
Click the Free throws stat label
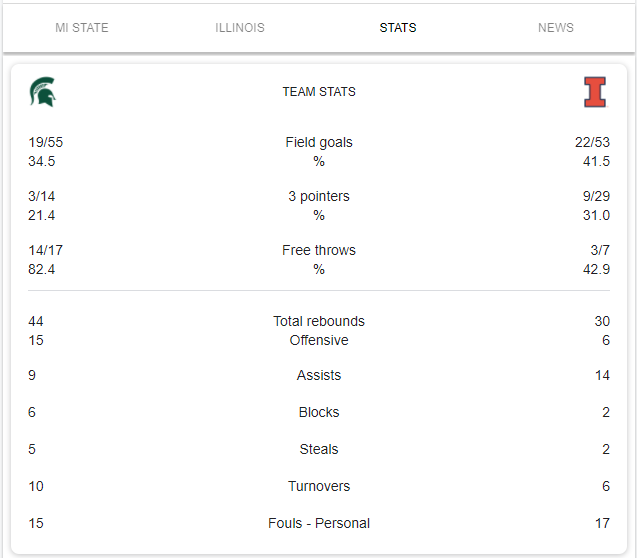pos(319,250)
